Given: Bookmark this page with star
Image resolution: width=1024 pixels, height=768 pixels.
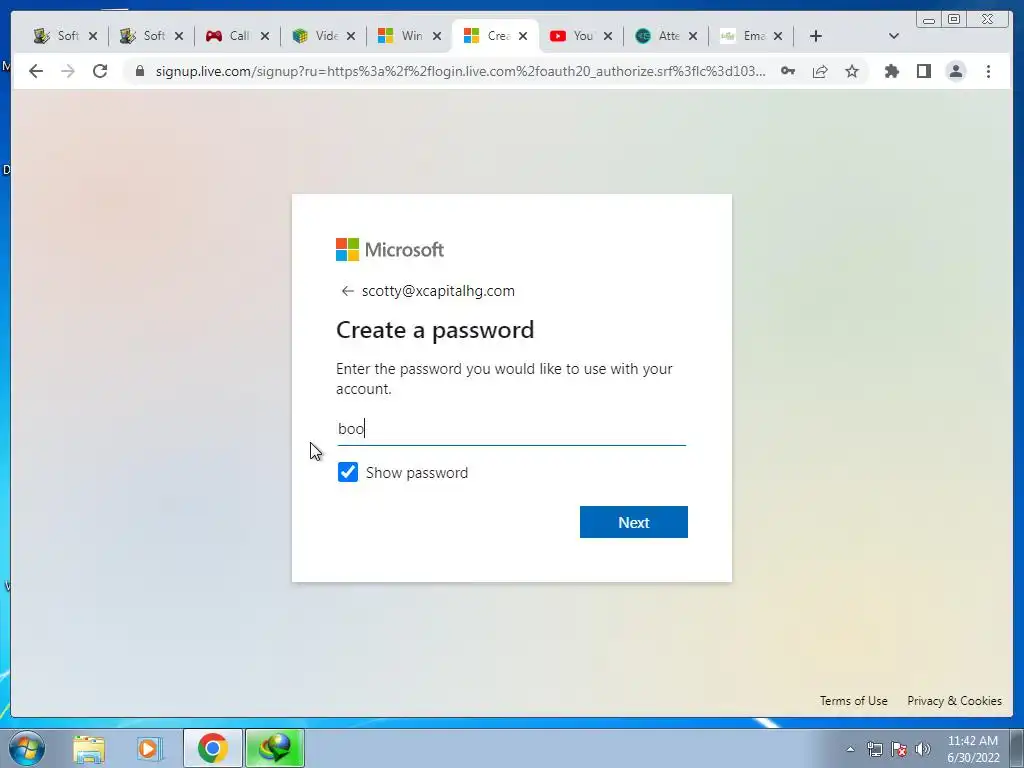Looking at the screenshot, I should (852, 71).
